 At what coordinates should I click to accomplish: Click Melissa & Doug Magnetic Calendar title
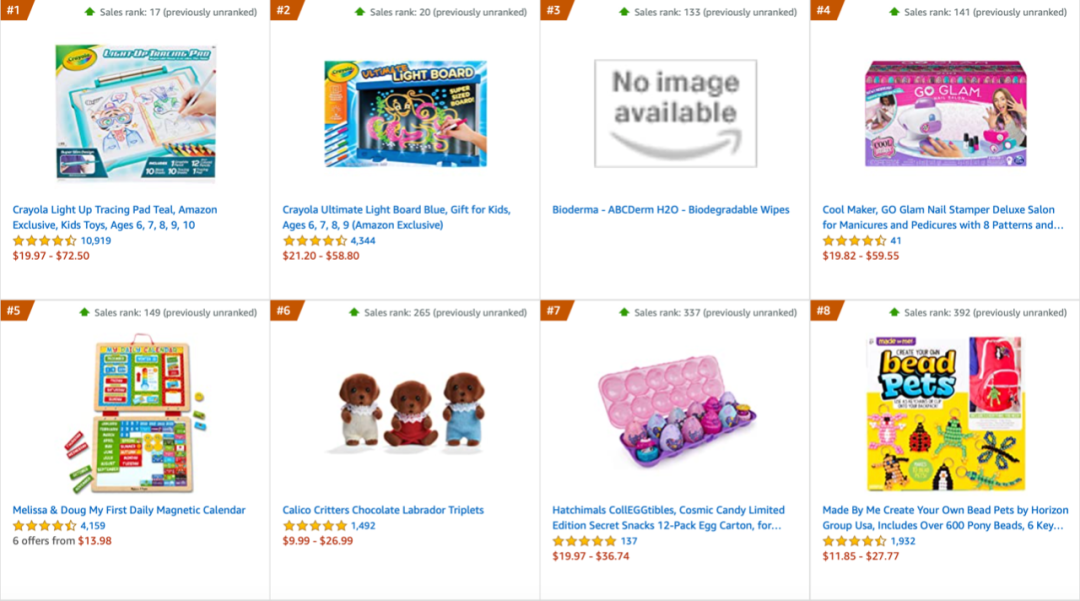[128, 510]
